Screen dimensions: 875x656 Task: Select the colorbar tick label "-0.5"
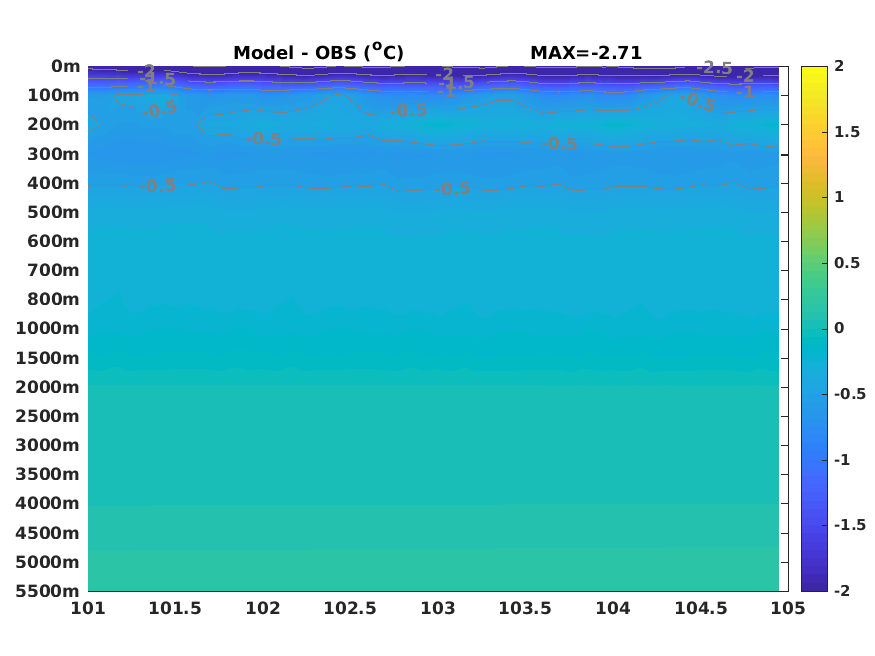pyautogui.click(x=850, y=394)
